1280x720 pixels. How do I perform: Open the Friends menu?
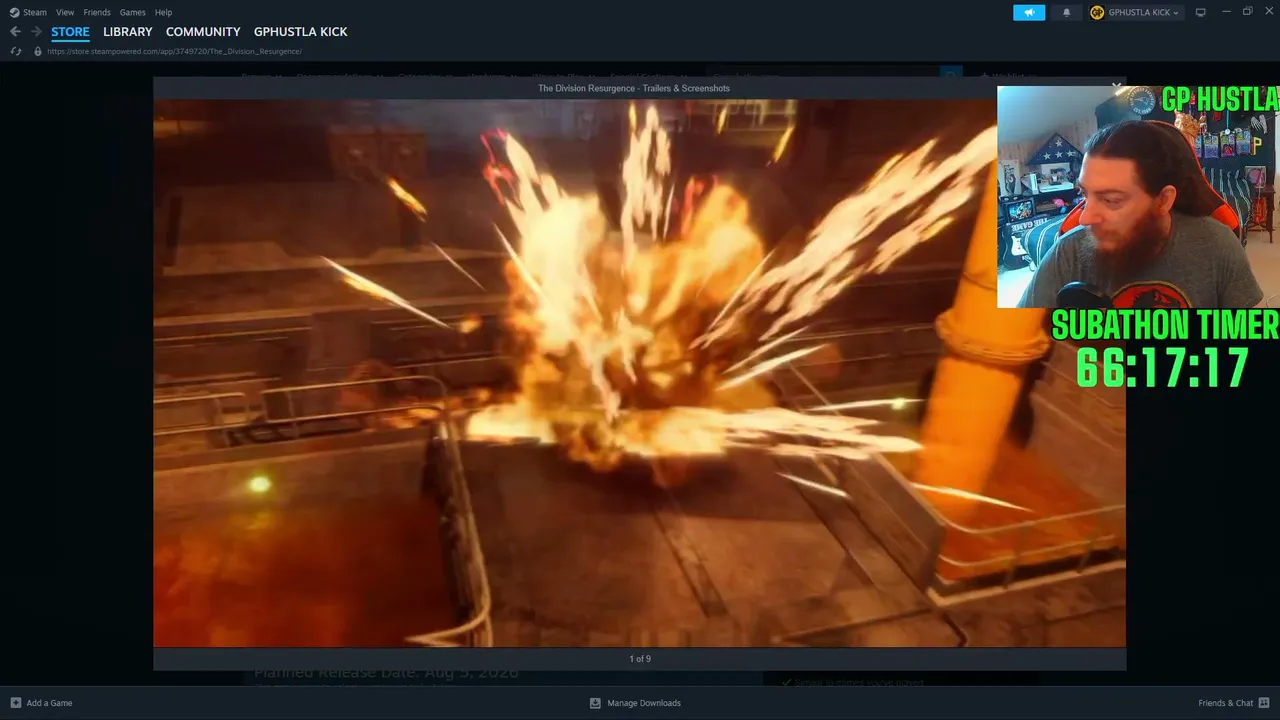tap(97, 12)
